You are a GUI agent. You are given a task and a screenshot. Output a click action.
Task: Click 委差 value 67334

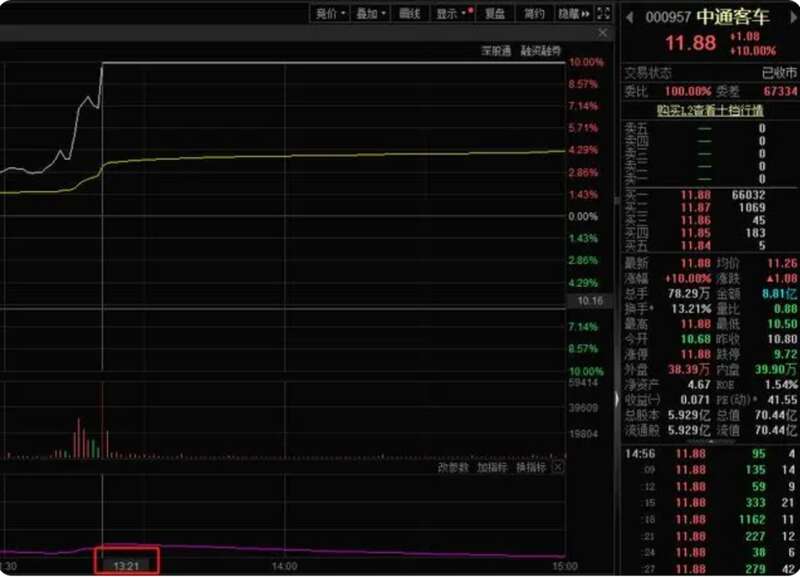coord(780,91)
